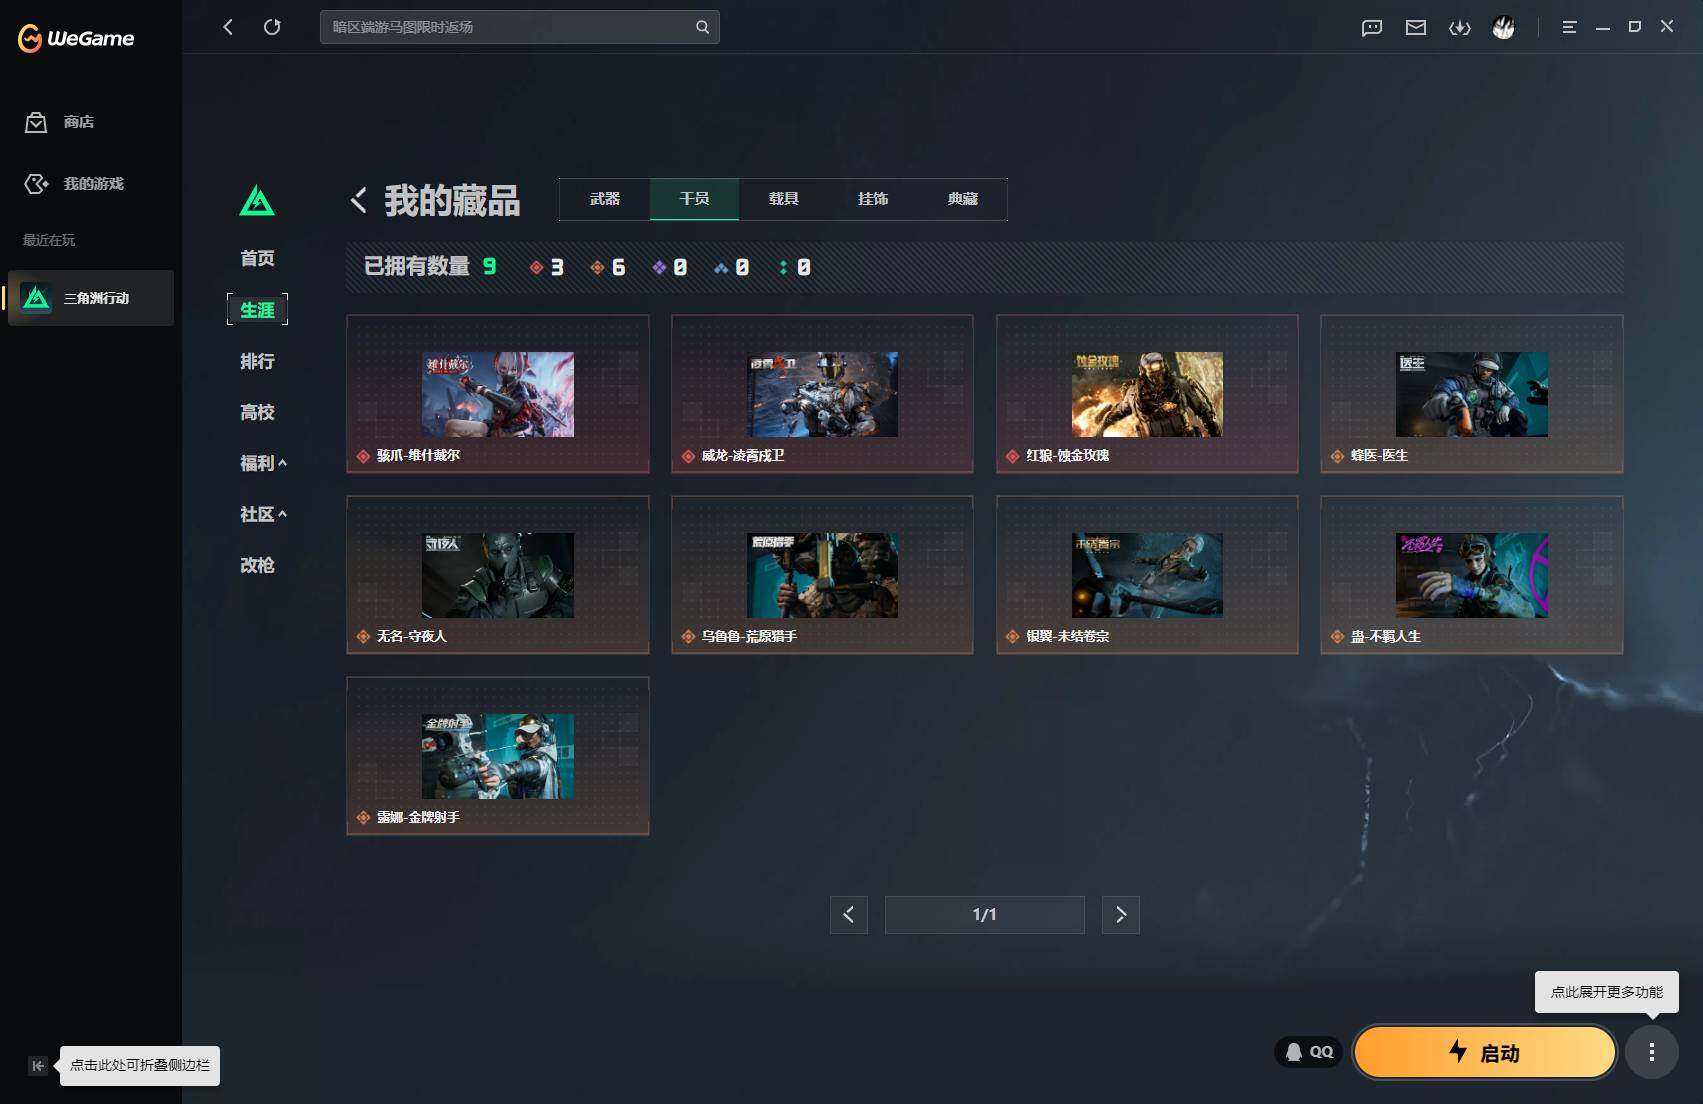Screen dimensions: 1703x1104
Task: Select 三角洲行动 game in recent list
Action: (91, 298)
